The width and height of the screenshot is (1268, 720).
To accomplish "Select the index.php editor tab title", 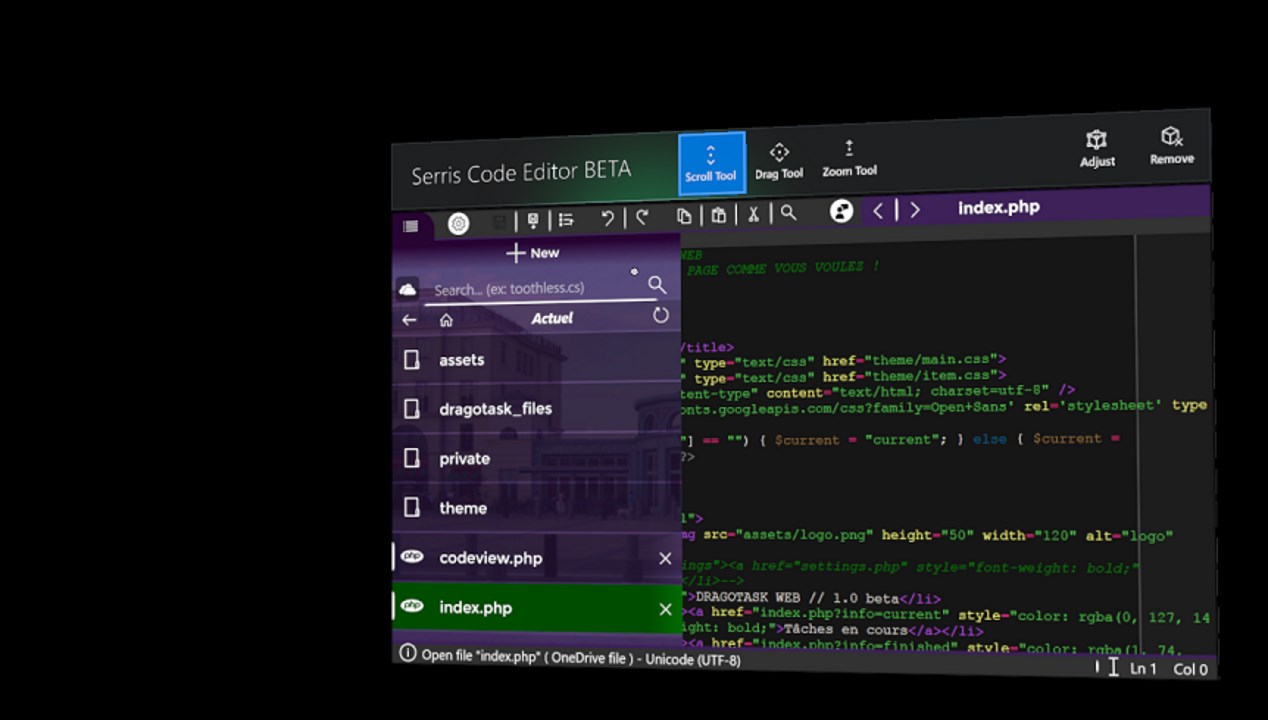I will coord(999,207).
